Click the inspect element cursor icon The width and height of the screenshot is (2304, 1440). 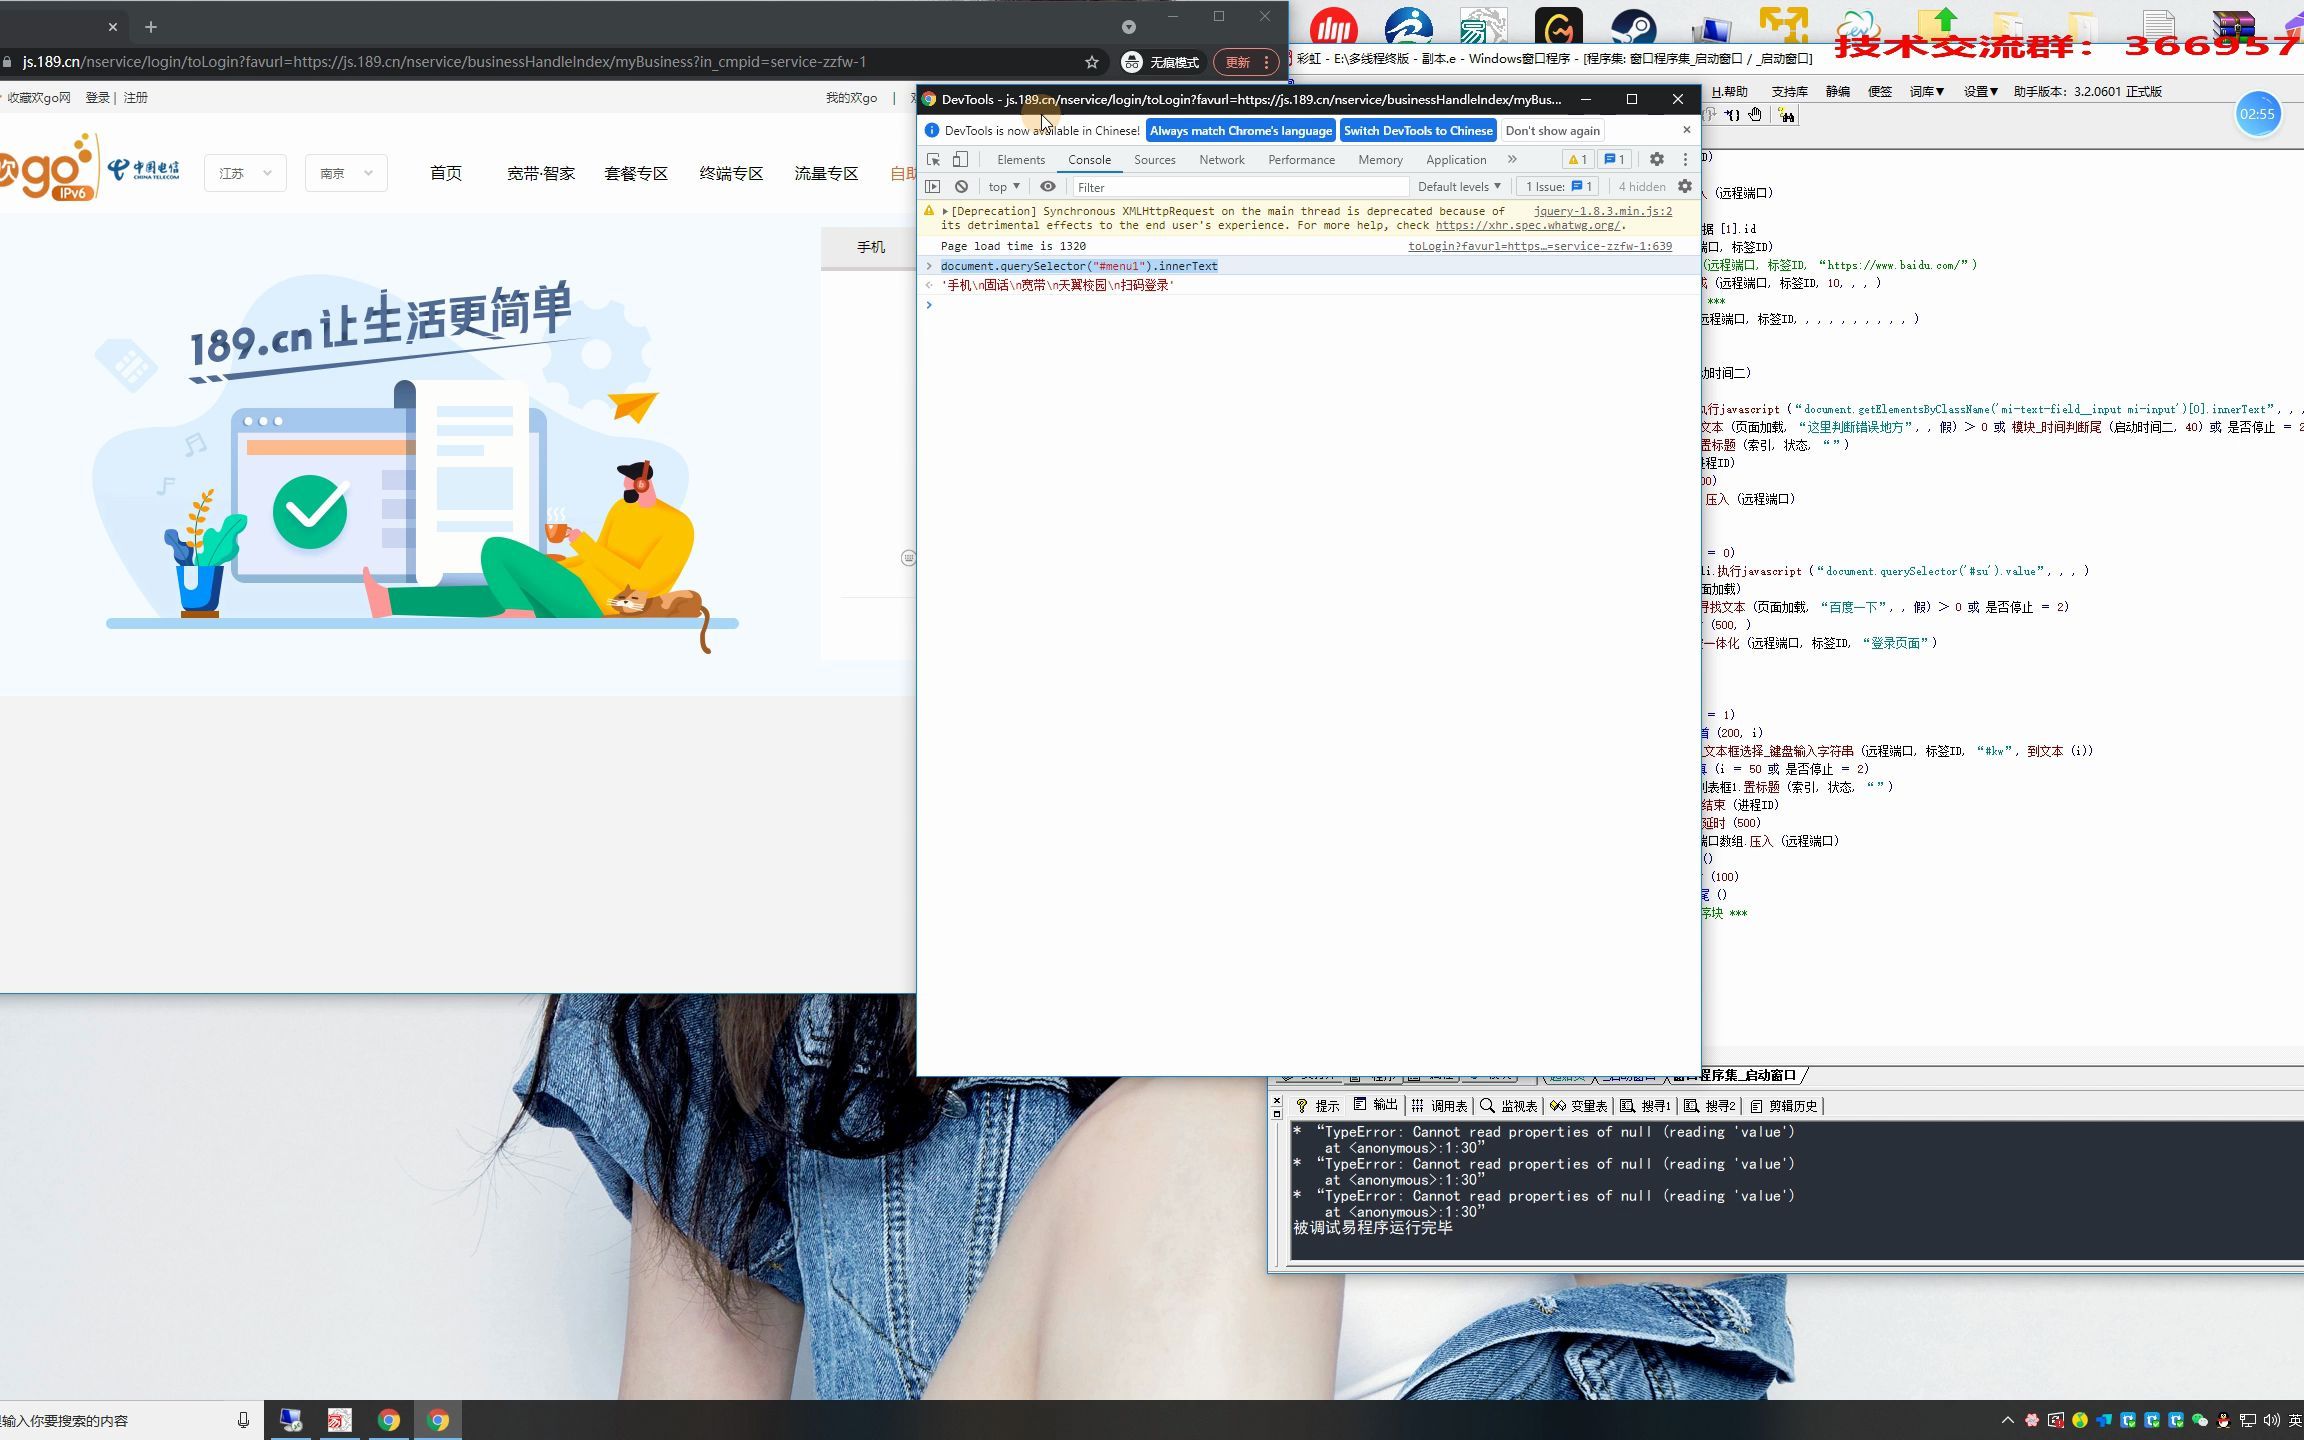[x=934, y=158]
